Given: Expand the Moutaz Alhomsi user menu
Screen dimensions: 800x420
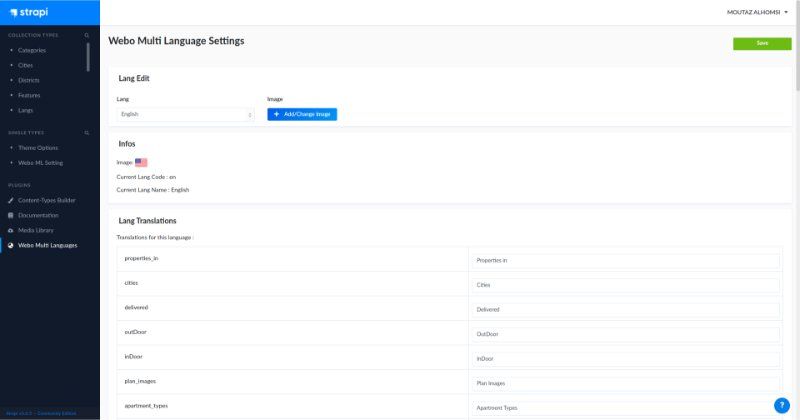Looking at the screenshot, I should (757, 12).
